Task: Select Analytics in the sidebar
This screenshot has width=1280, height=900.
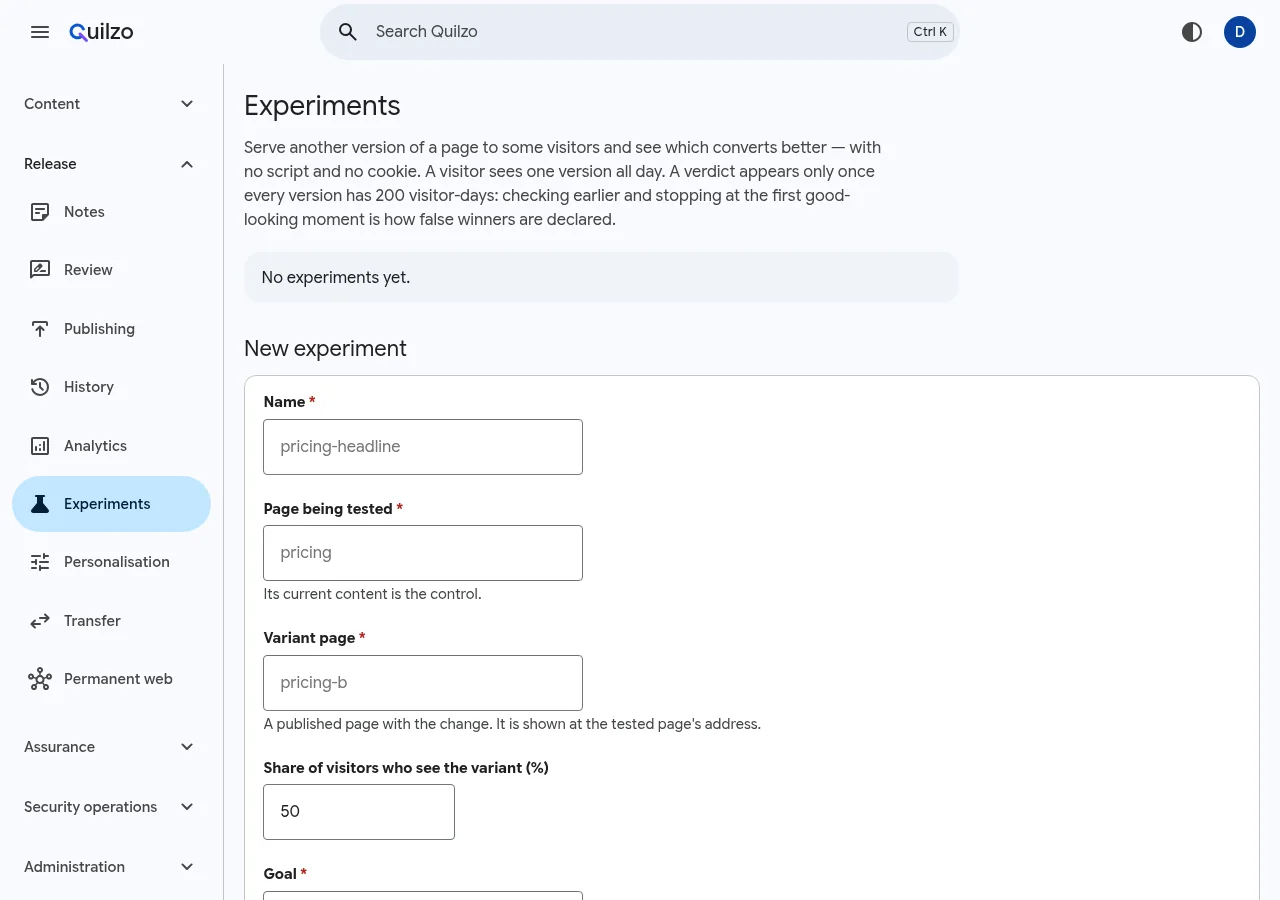Action: coord(111,446)
